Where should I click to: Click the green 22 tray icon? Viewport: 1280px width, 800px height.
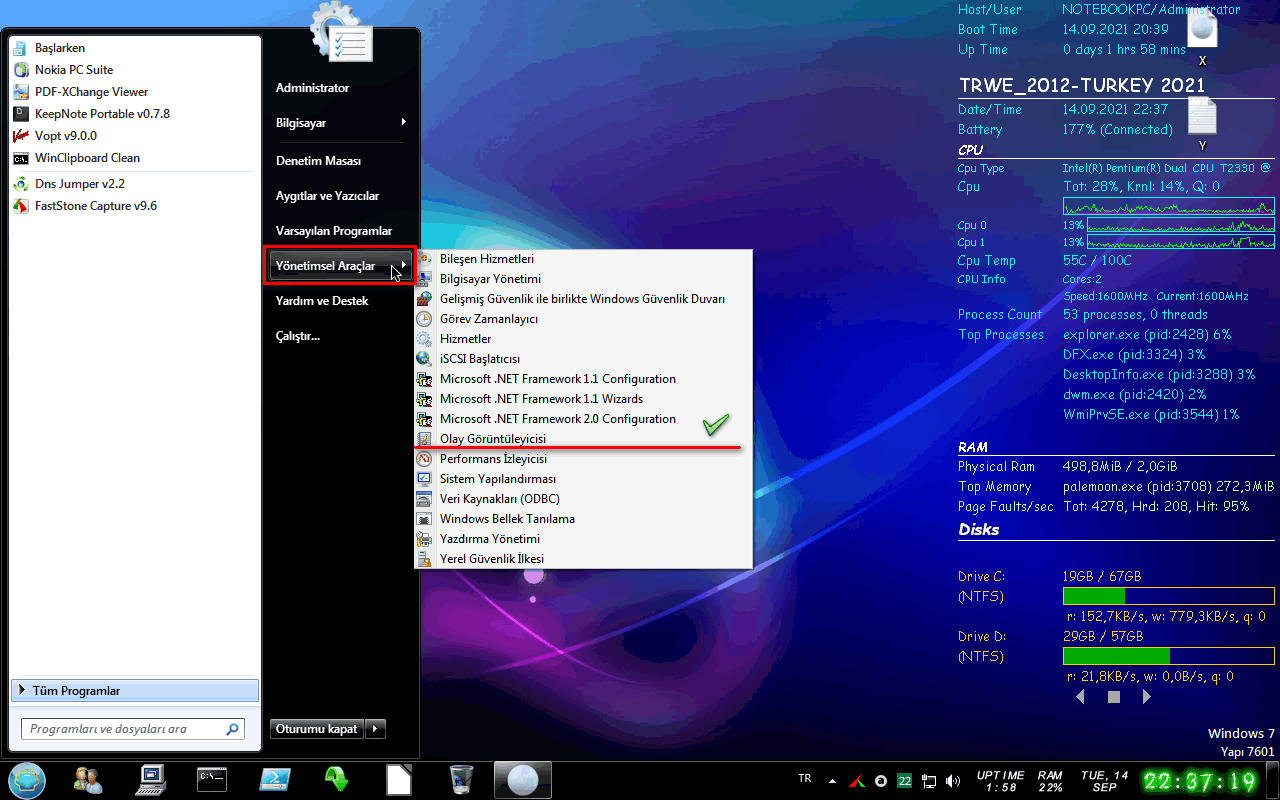point(904,780)
